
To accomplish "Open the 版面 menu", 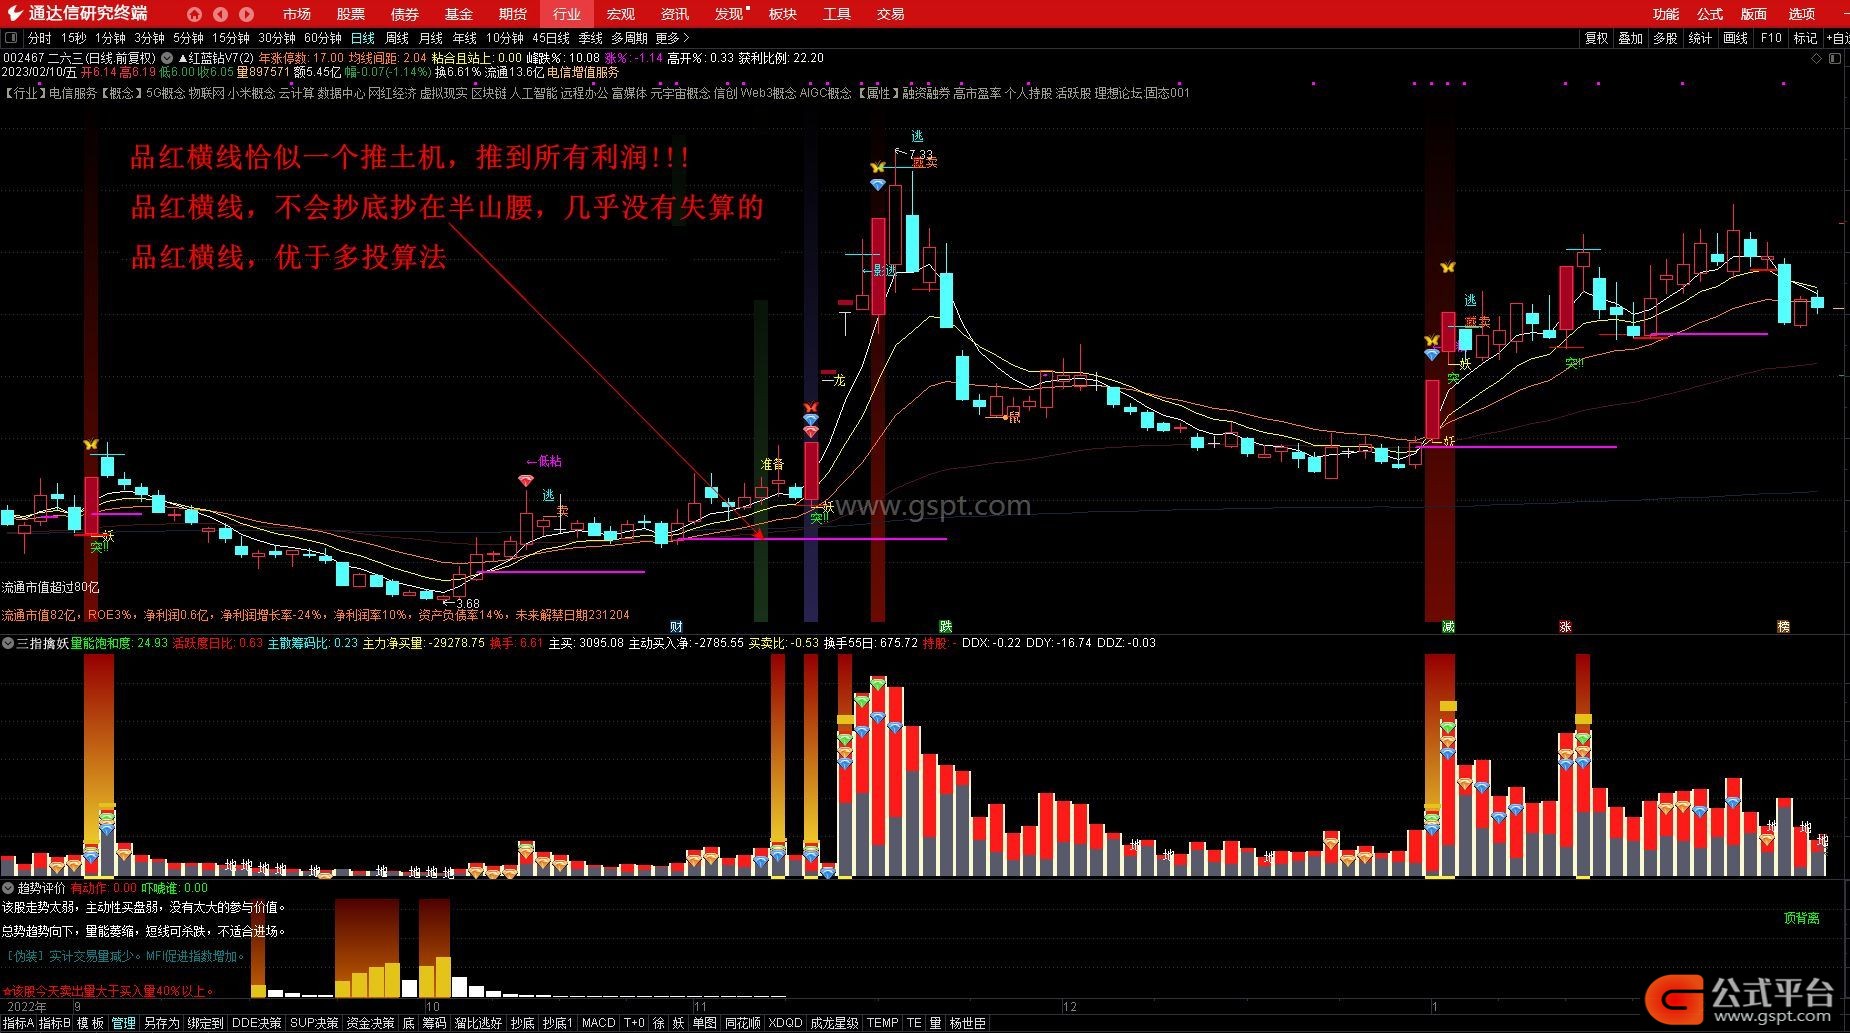I will pyautogui.click(x=1754, y=14).
